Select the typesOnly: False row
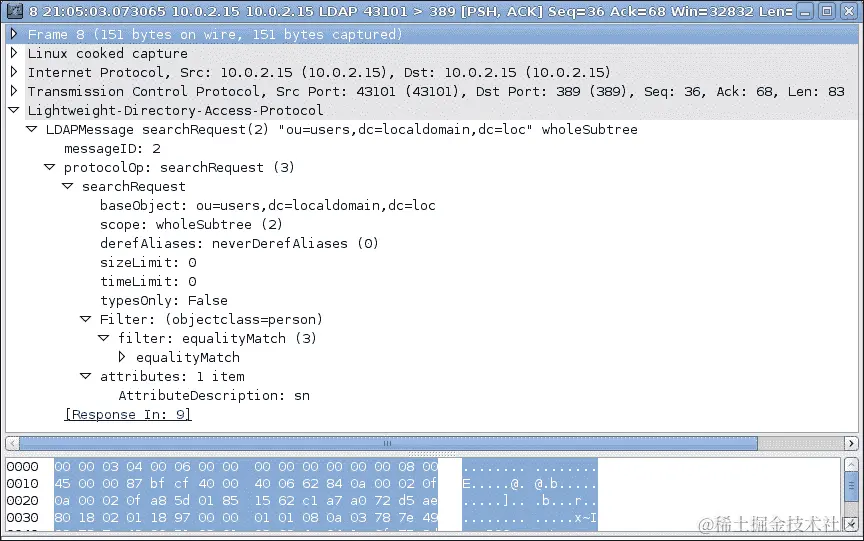The width and height of the screenshot is (864, 541). (164, 301)
